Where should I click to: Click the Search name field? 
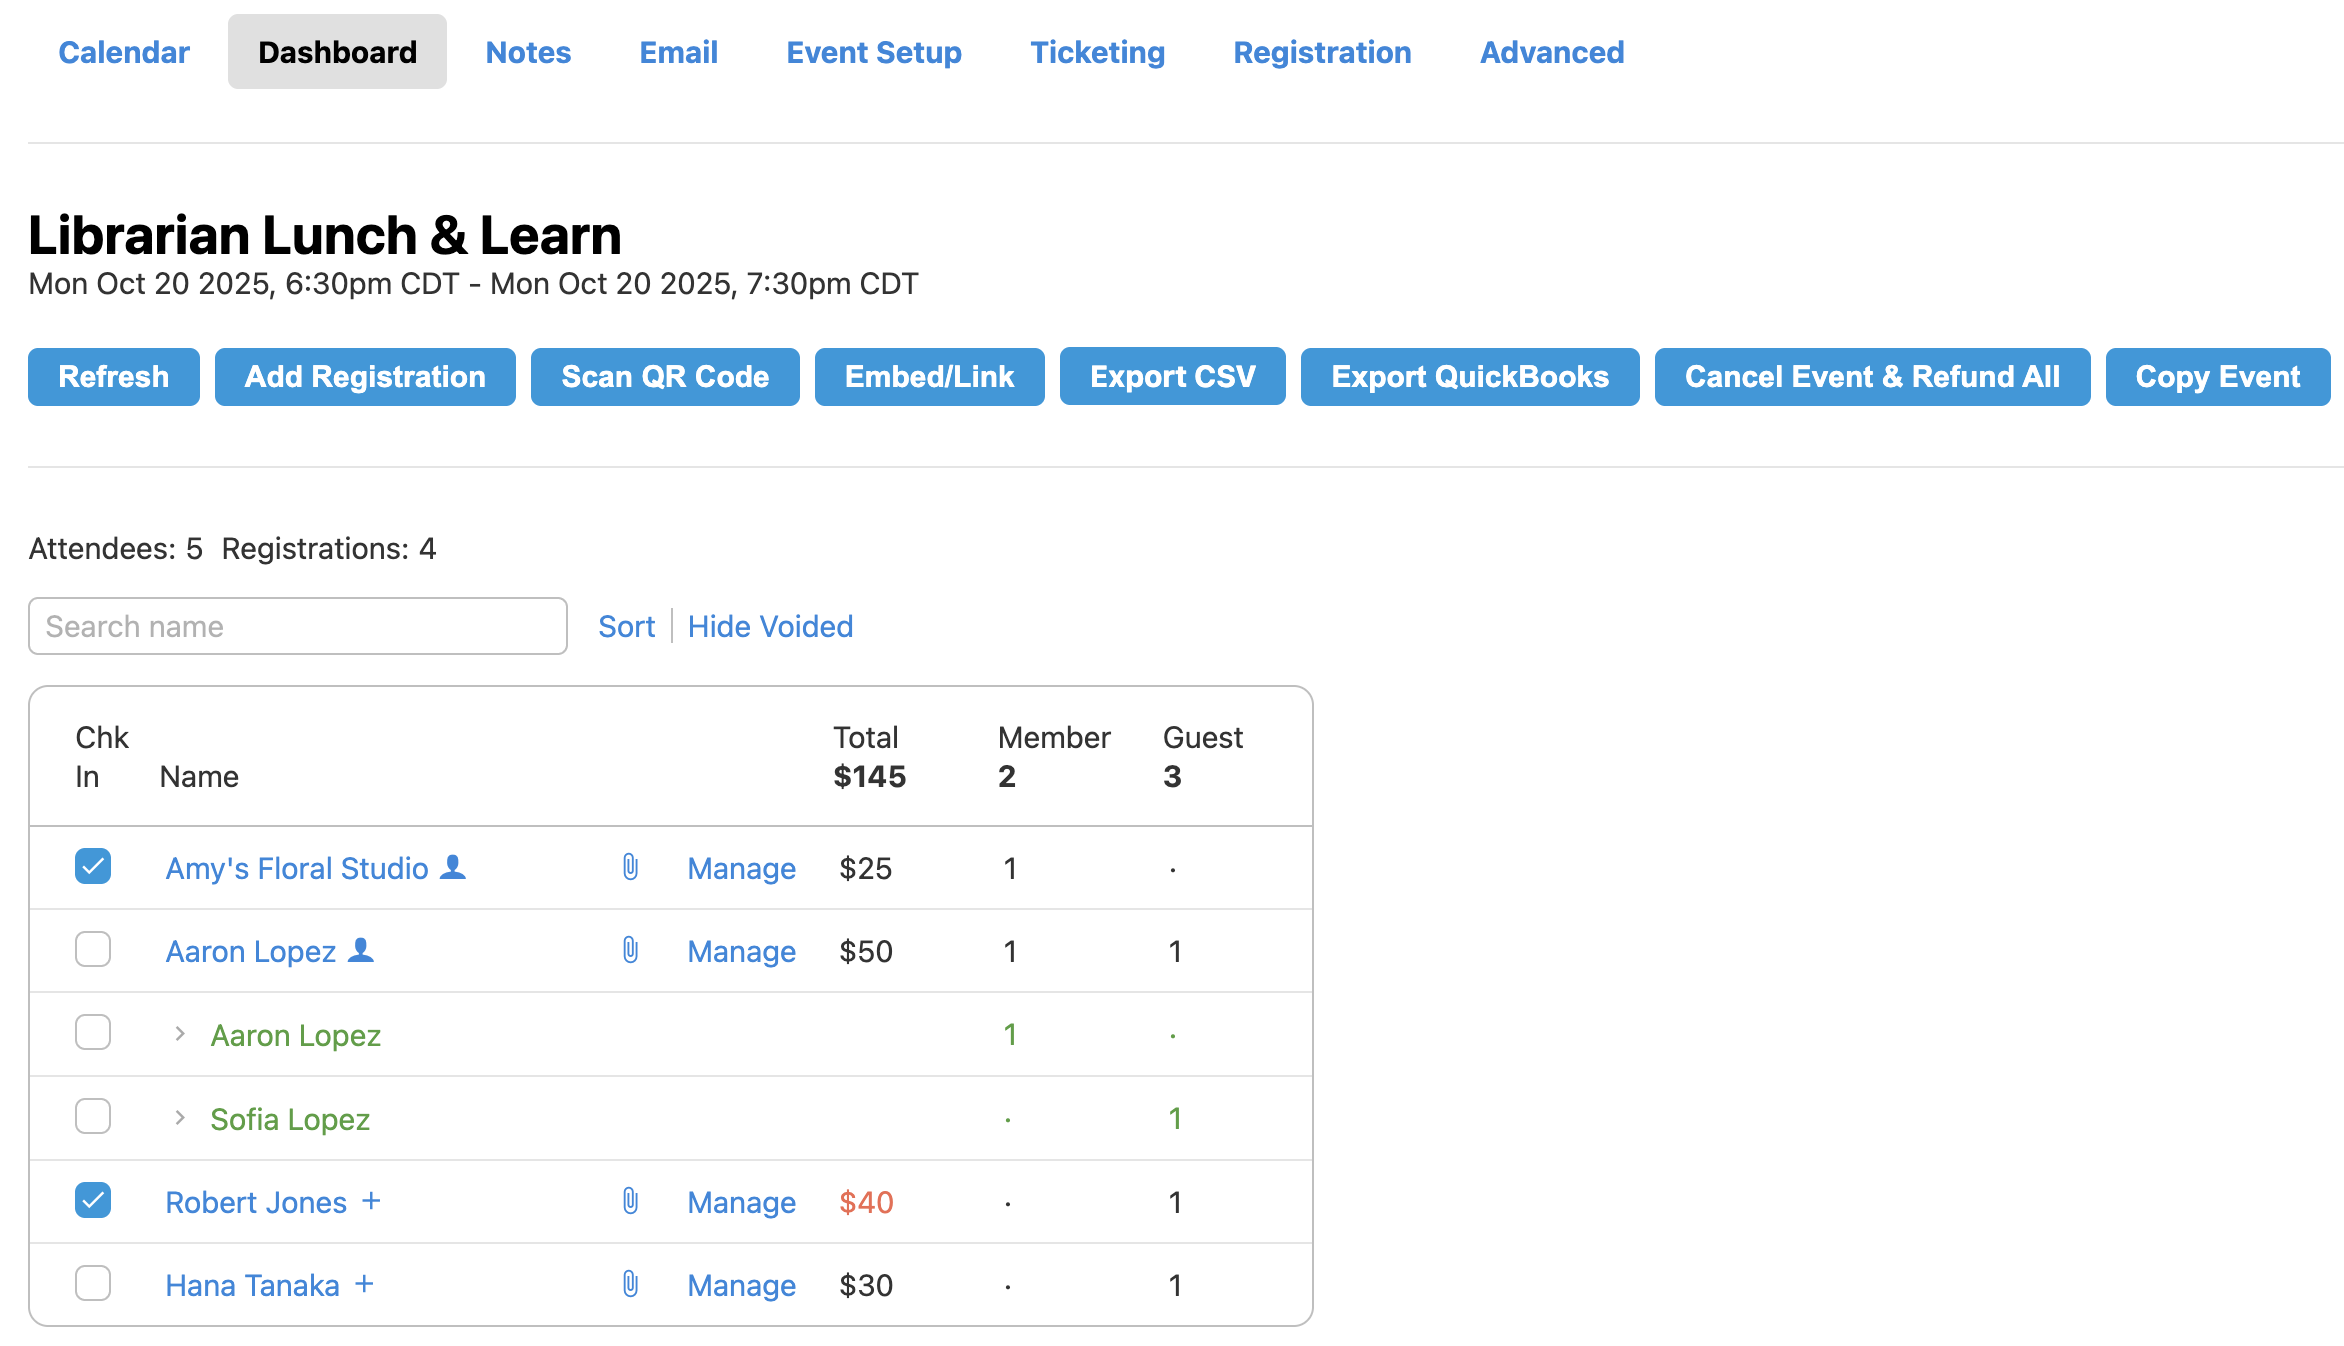click(298, 626)
